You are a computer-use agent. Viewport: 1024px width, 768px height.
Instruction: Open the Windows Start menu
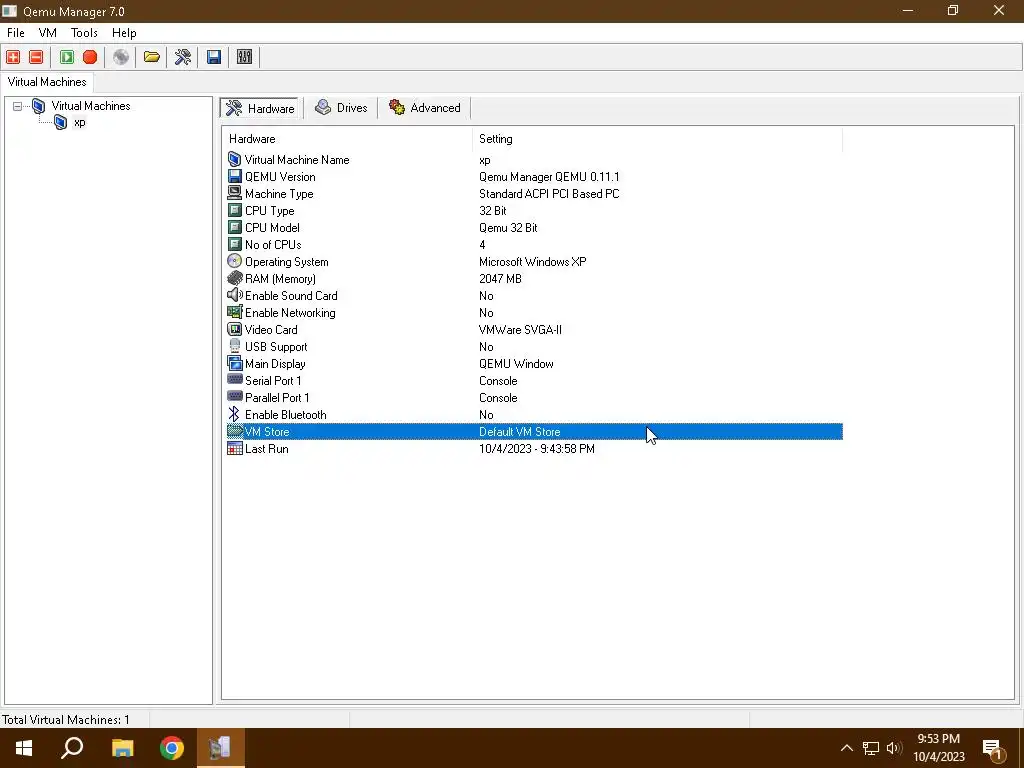click(24, 748)
